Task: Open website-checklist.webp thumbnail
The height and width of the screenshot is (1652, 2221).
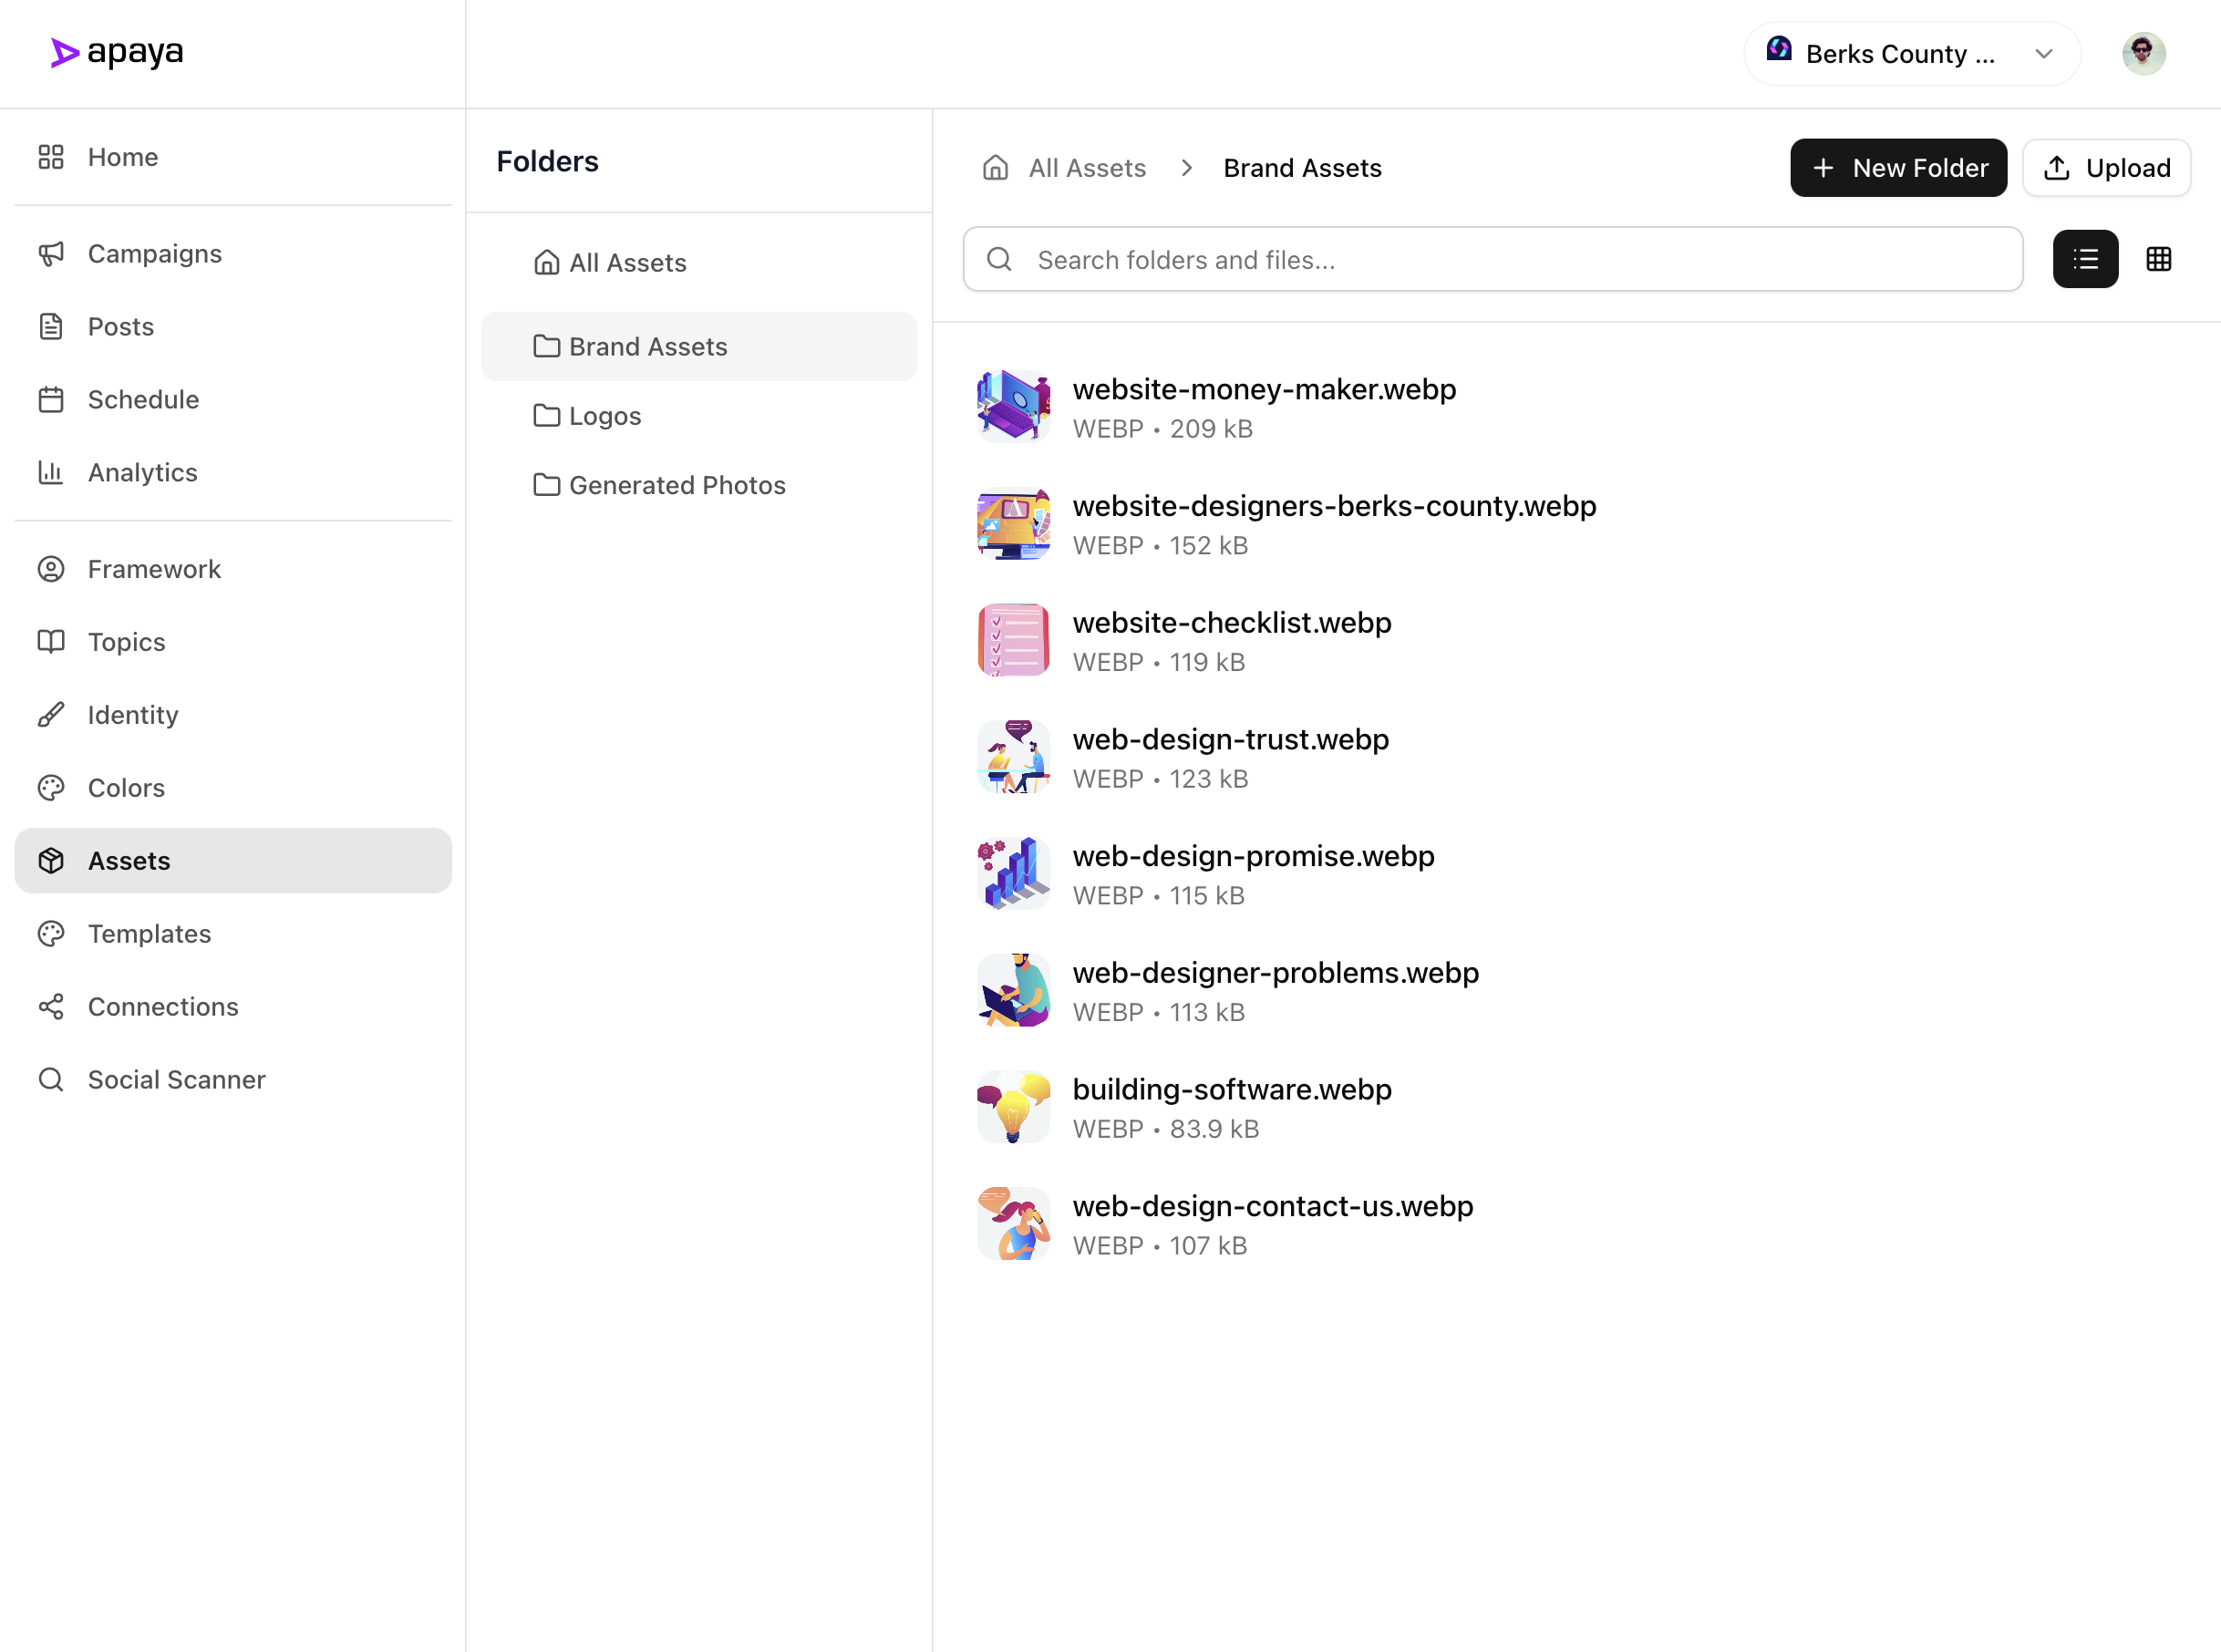Action: click(1013, 640)
